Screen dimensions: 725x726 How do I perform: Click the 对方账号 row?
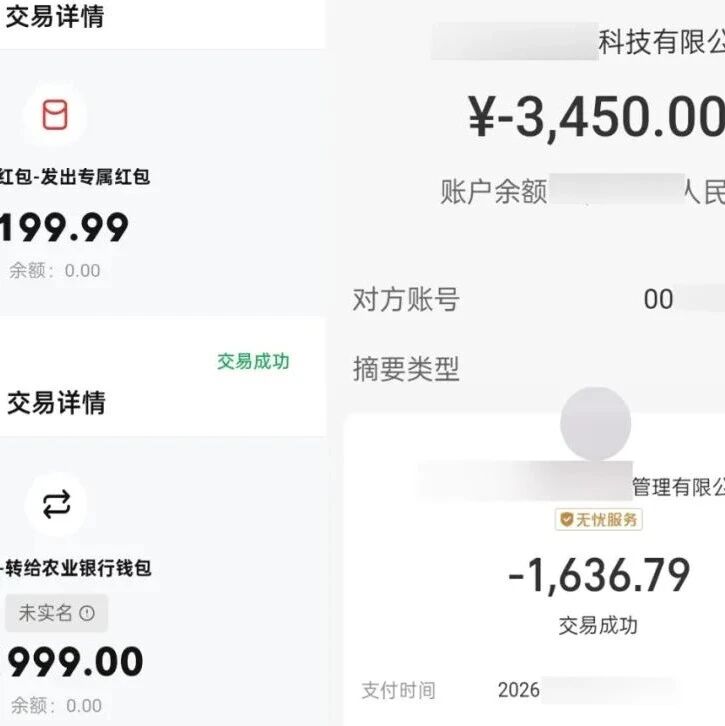[539, 299]
